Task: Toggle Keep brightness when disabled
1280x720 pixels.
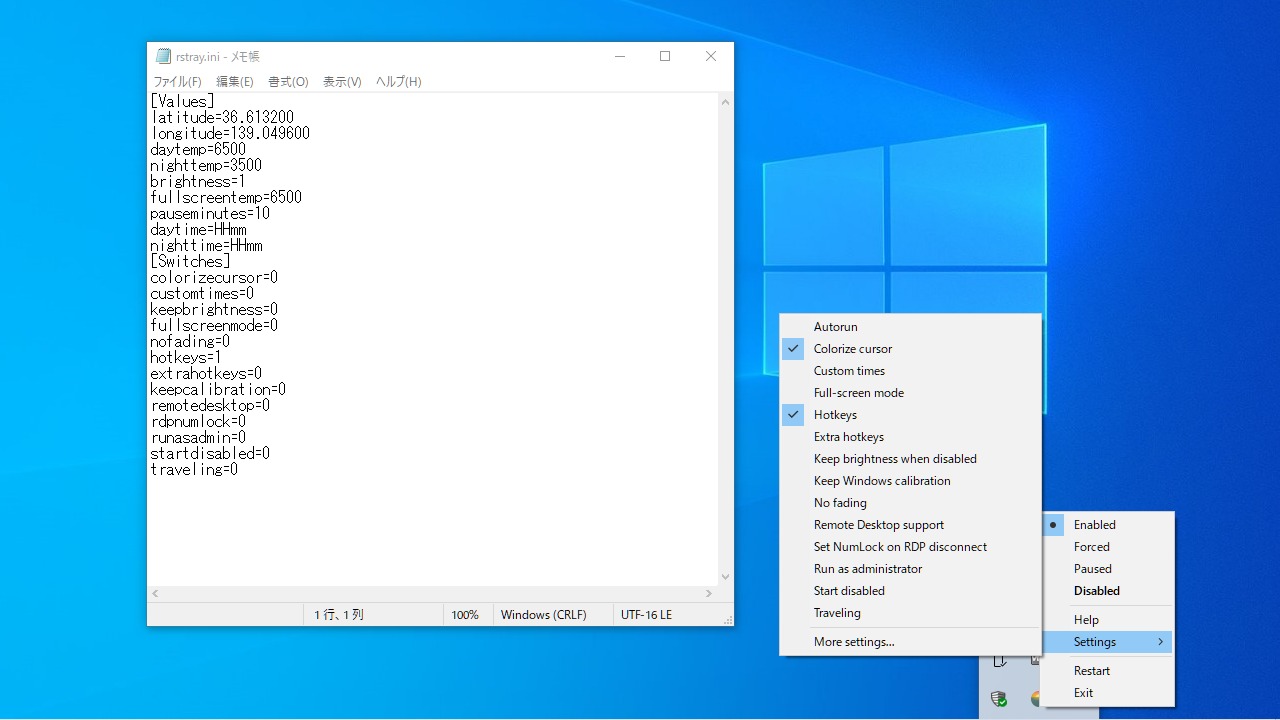Action: click(910, 459)
